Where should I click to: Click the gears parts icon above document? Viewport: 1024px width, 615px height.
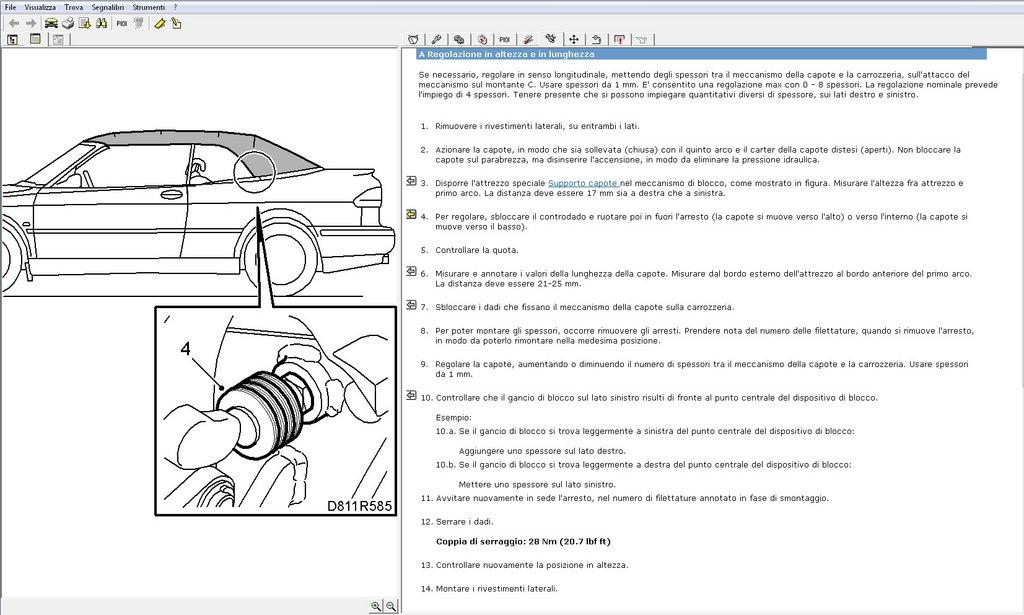pos(459,40)
